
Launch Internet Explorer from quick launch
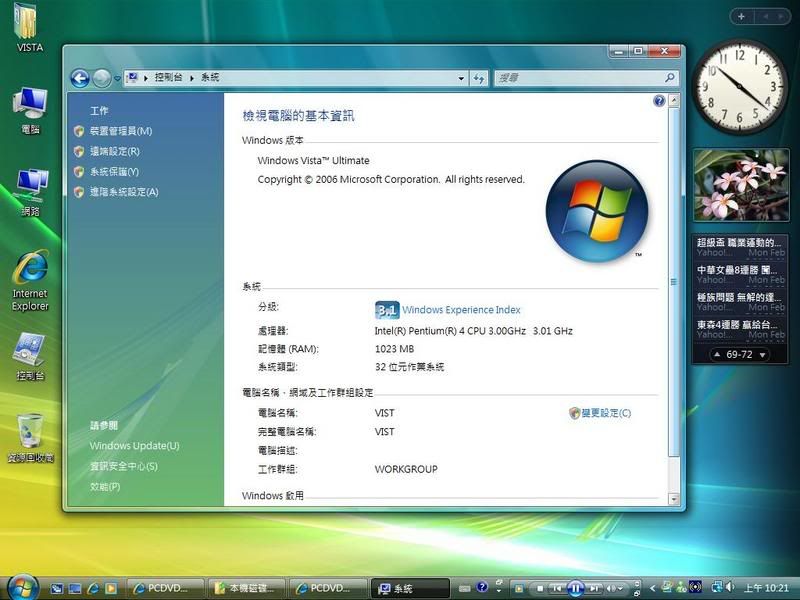click(93, 588)
